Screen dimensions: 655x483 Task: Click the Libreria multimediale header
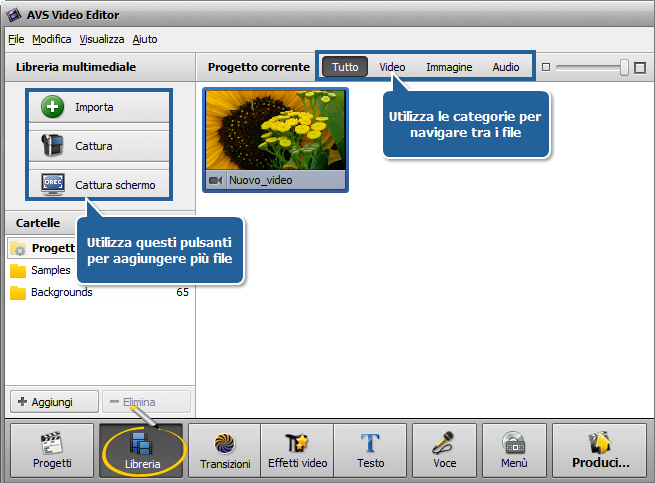(76, 67)
